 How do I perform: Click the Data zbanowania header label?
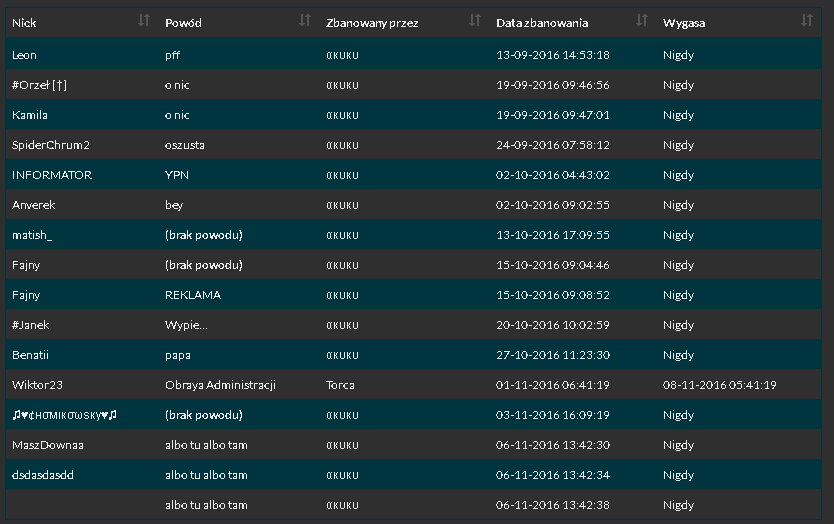click(542, 23)
